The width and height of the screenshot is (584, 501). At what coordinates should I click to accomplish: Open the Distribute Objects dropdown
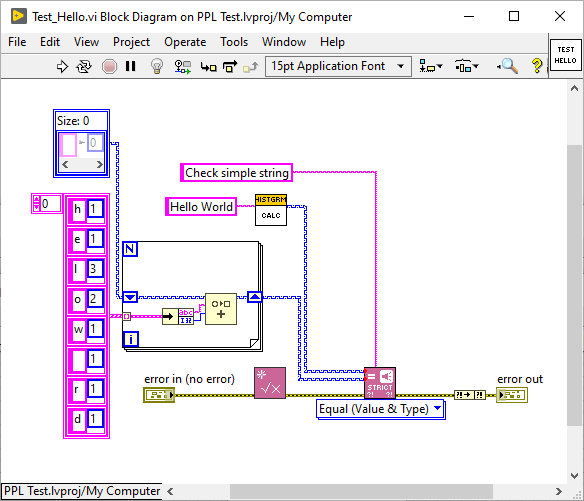(466, 67)
